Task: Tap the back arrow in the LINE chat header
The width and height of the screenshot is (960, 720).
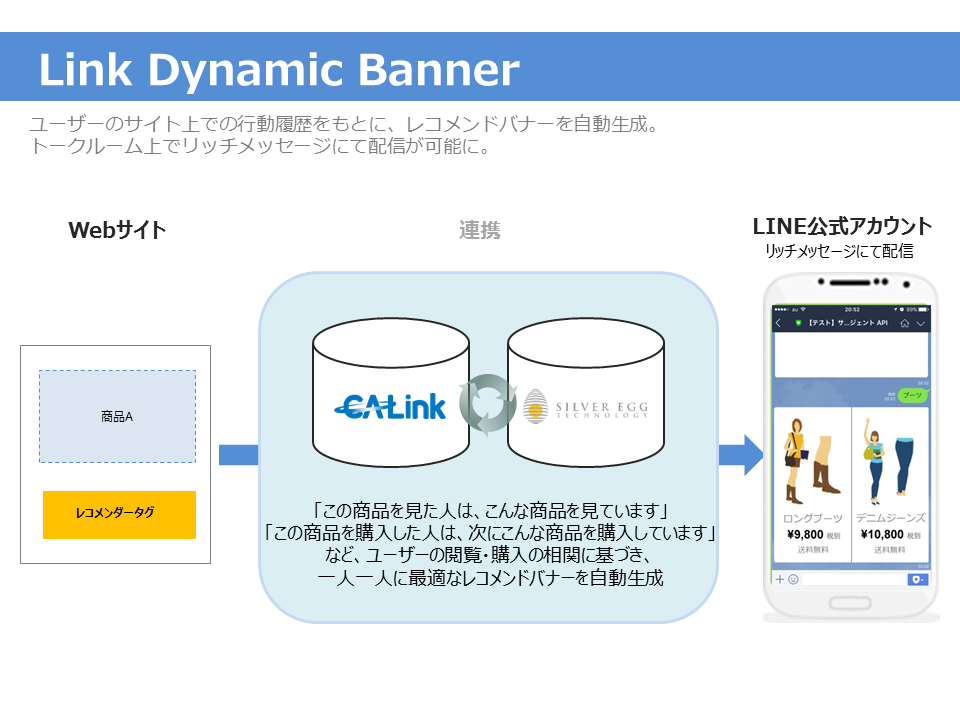Action: (779, 323)
